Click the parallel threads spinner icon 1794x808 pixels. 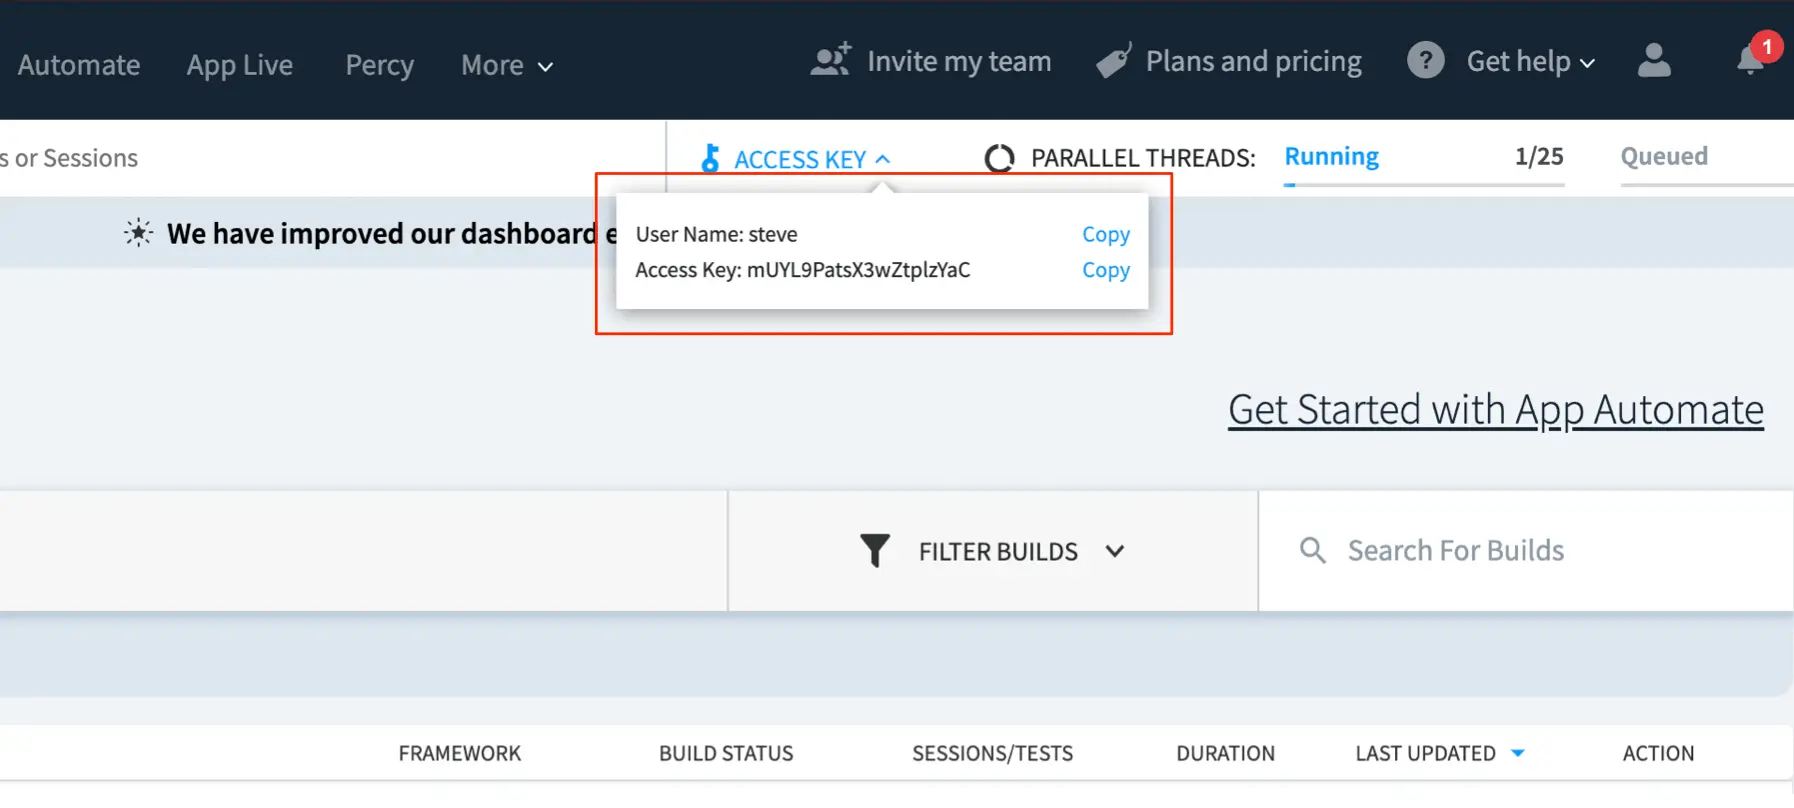coord(999,158)
